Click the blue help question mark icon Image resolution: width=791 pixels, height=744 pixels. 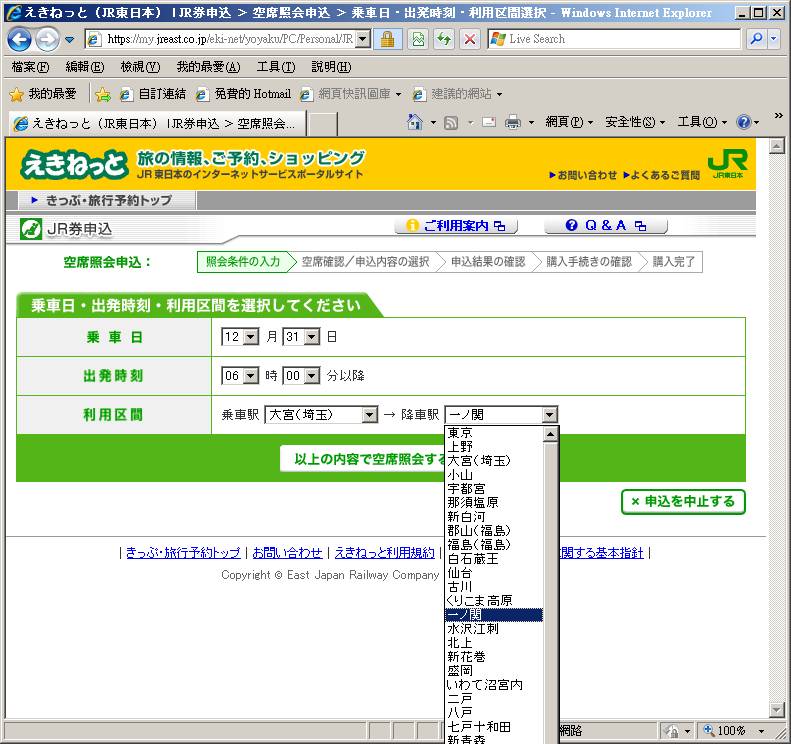coord(744,122)
